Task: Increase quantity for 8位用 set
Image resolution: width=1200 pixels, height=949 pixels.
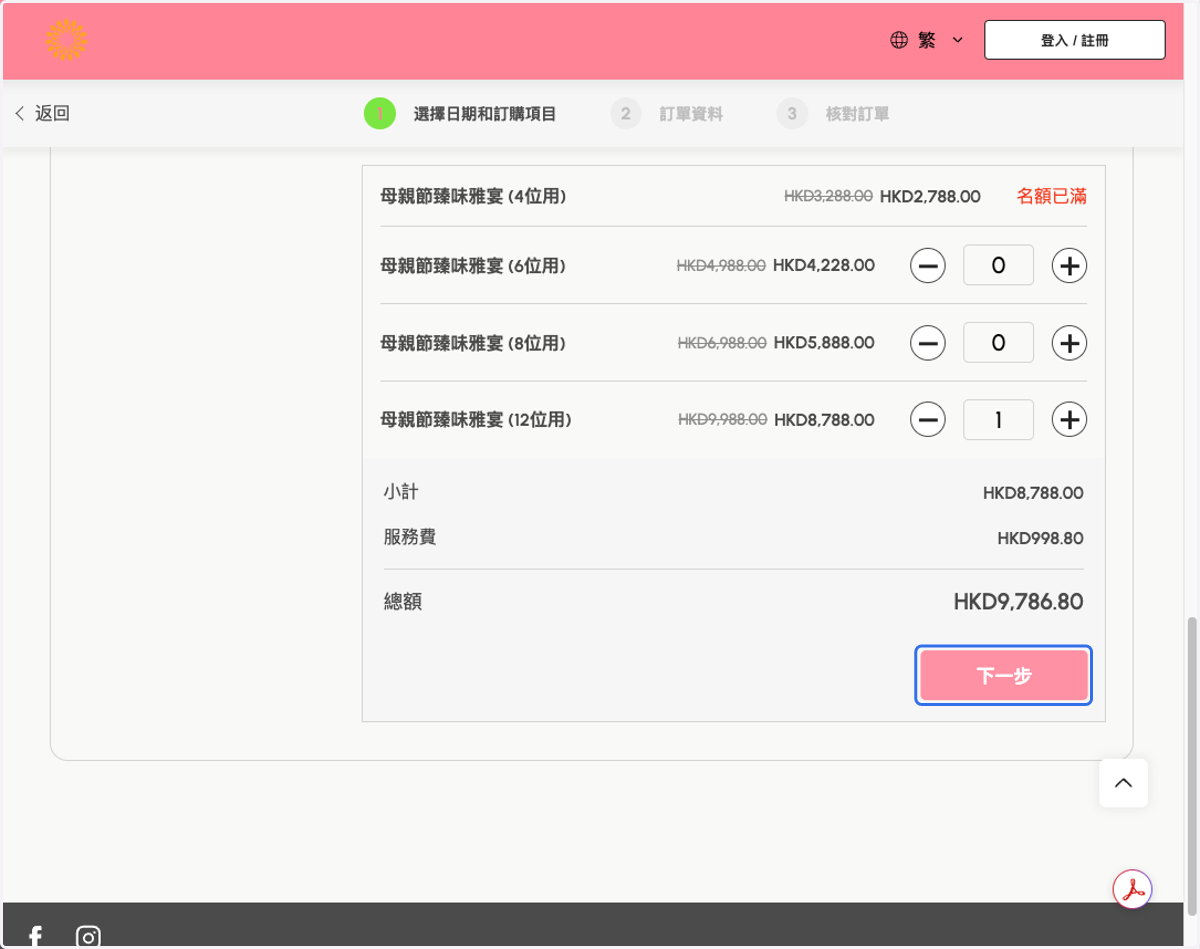Action: pyautogui.click(x=1069, y=343)
